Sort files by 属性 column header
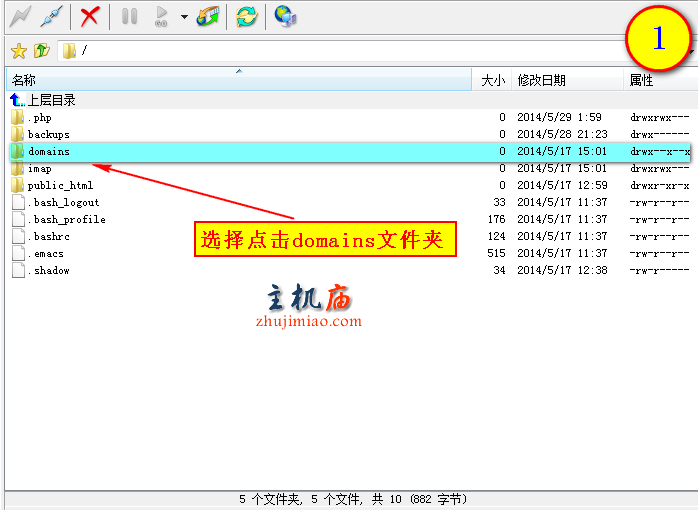This screenshot has width=698, height=510. [x=660, y=80]
